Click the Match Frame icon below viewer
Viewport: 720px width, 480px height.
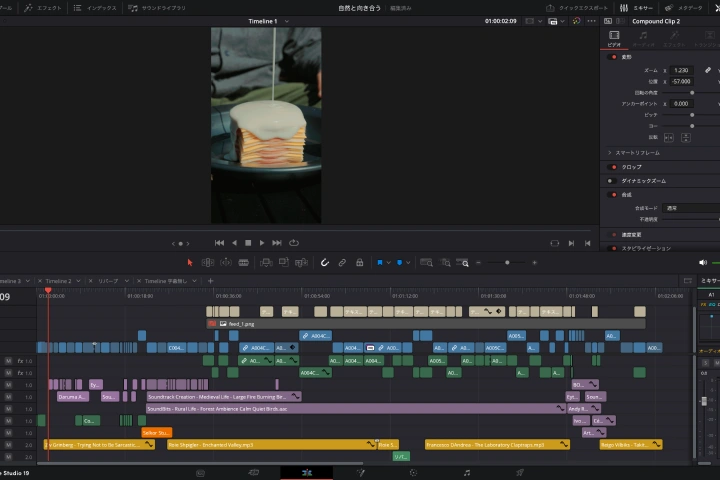(555, 243)
